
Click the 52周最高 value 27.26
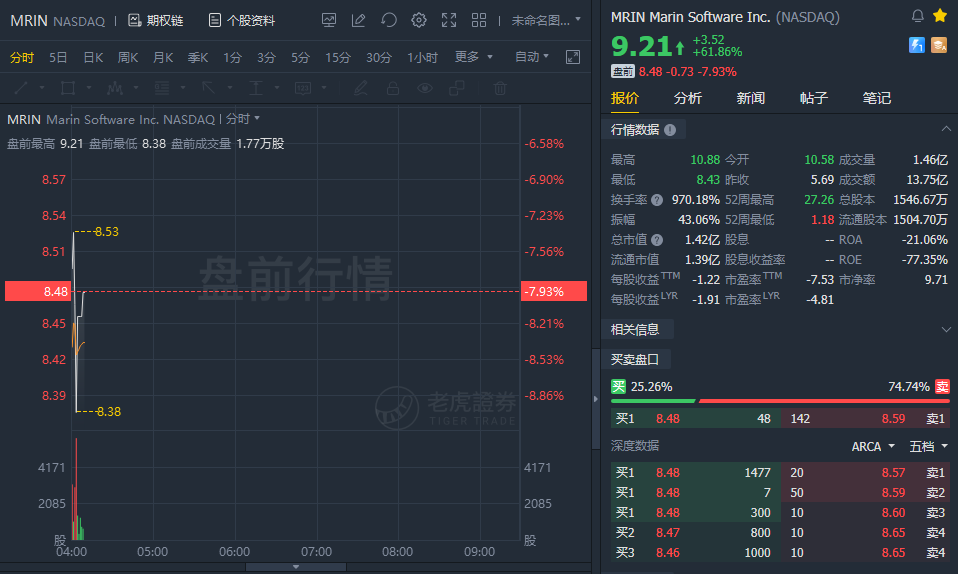819,200
